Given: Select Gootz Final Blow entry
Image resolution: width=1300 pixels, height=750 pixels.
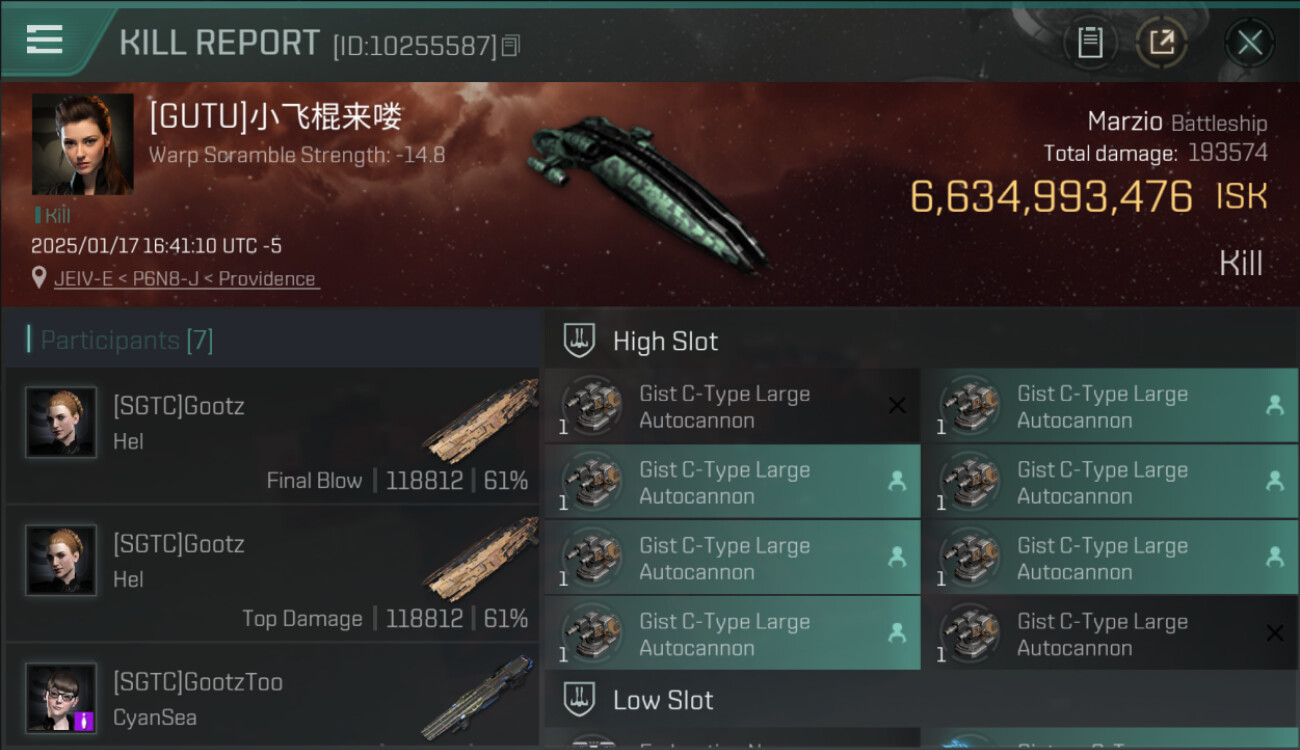Looking at the screenshot, I should pyautogui.click(x=272, y=435).
